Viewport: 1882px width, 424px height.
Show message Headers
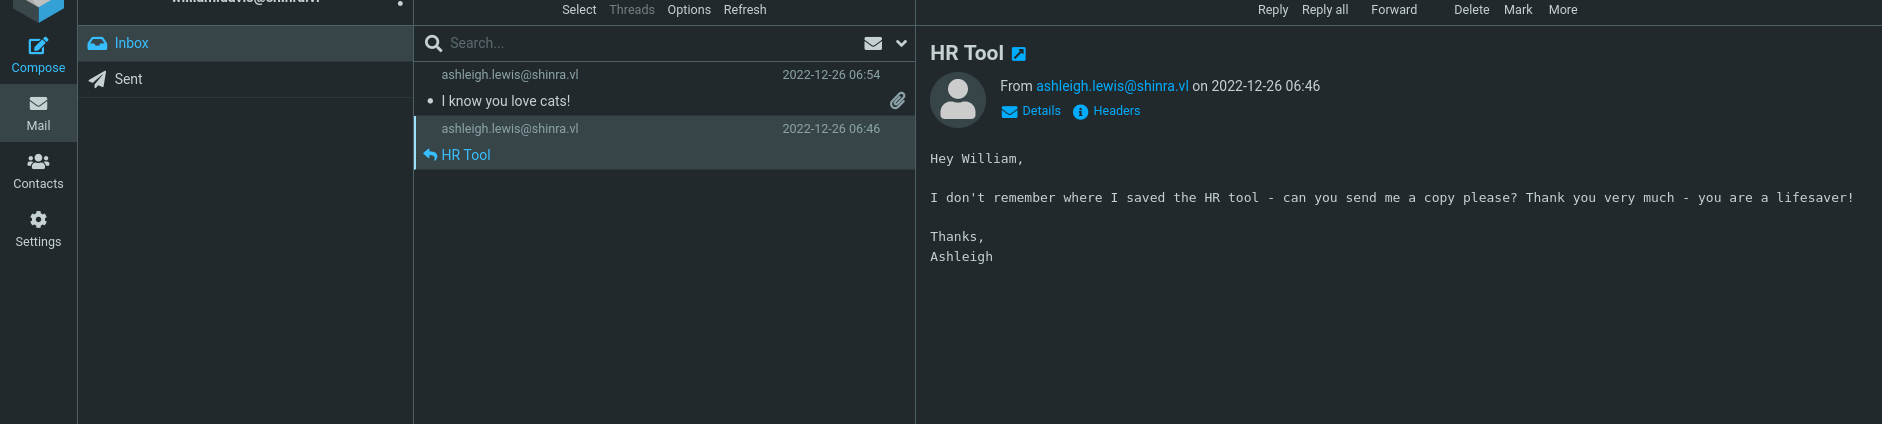(1106, 111)
